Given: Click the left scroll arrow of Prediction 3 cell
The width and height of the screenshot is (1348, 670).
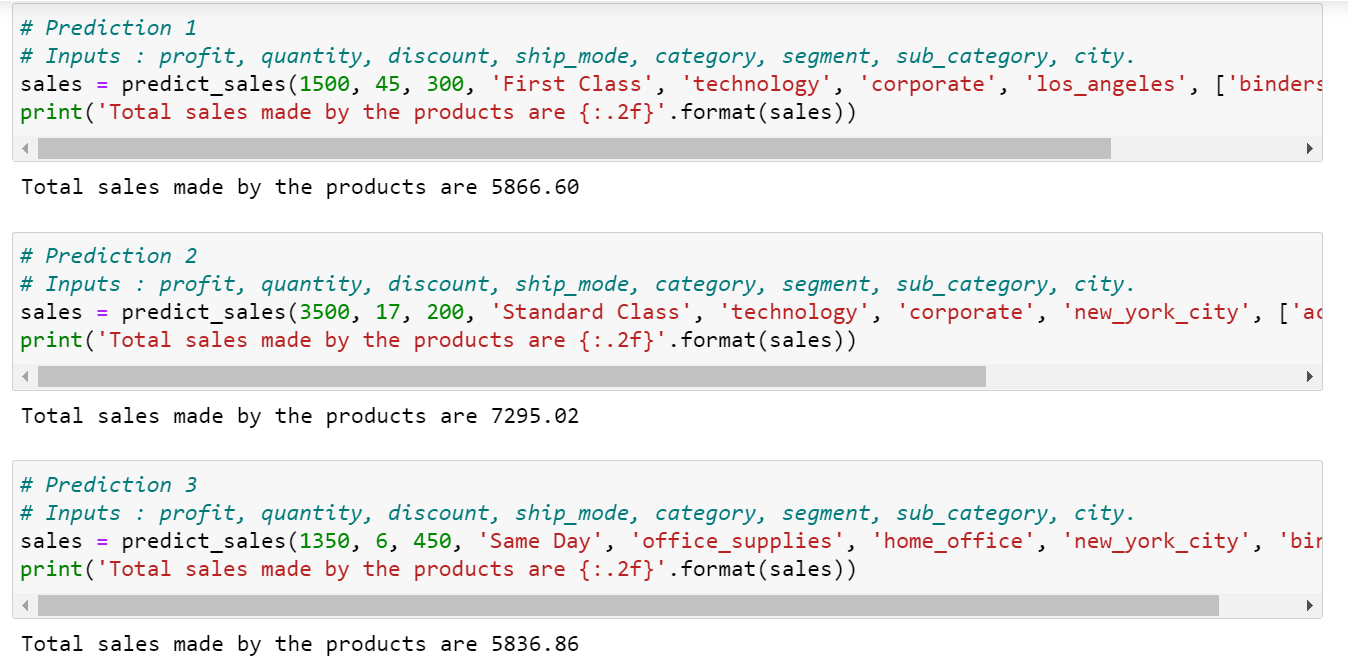Looking at the screenshot, I should 24,605.
